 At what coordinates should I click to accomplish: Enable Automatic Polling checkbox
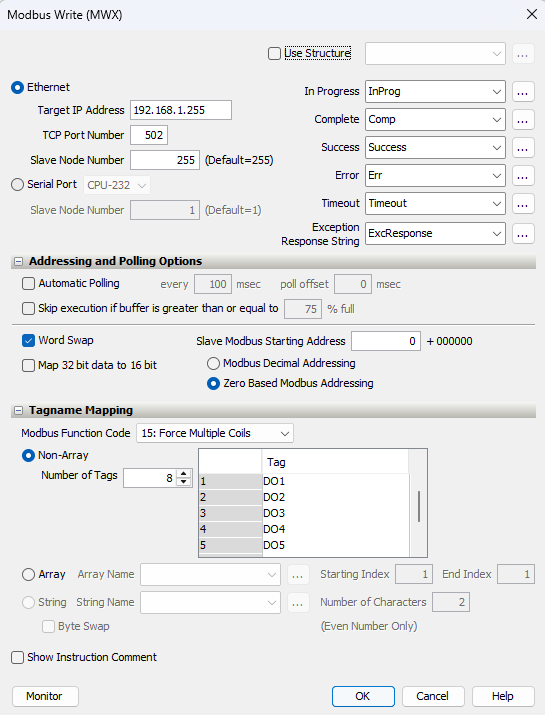tap(28, 284)
